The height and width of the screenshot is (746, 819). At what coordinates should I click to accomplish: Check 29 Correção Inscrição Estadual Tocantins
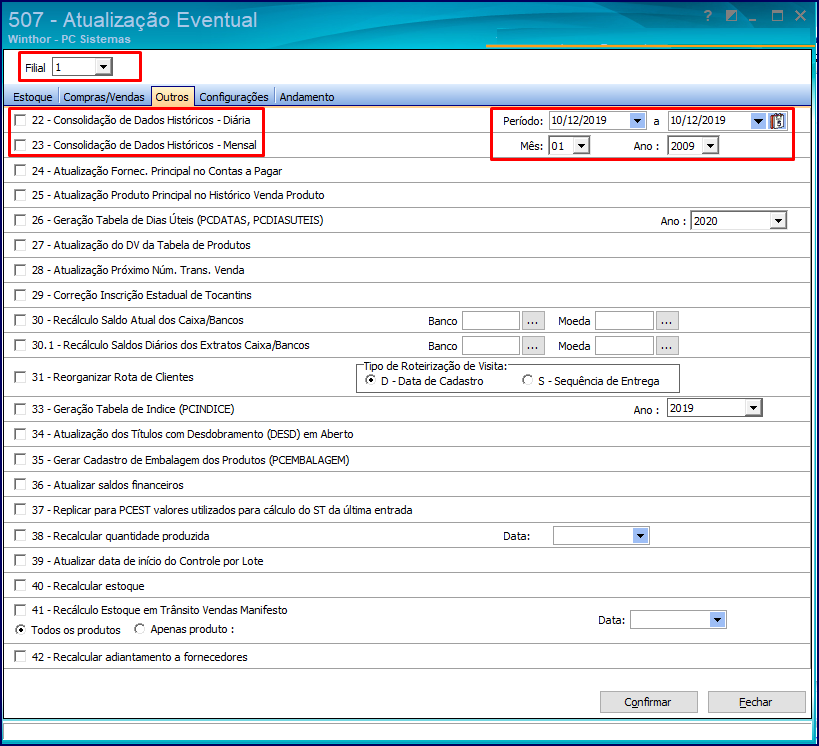(x=20, y=295)
